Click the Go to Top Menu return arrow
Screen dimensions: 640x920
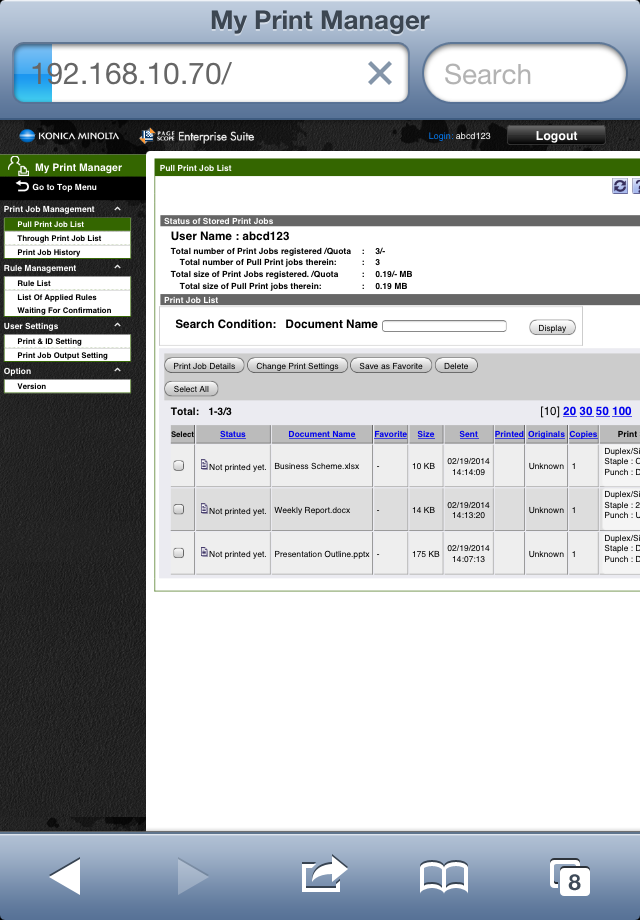coord(23,187)
